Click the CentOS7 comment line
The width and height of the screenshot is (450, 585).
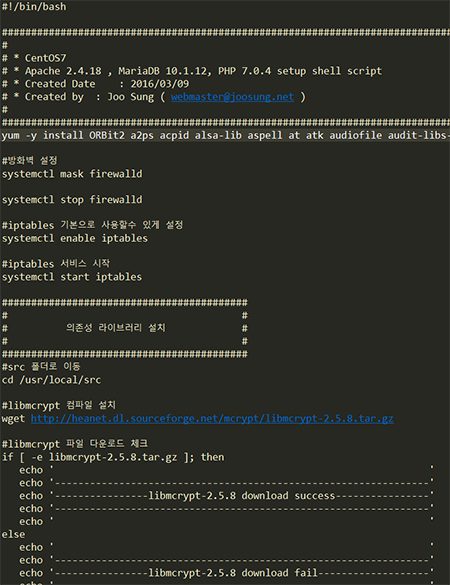(34, 58)
